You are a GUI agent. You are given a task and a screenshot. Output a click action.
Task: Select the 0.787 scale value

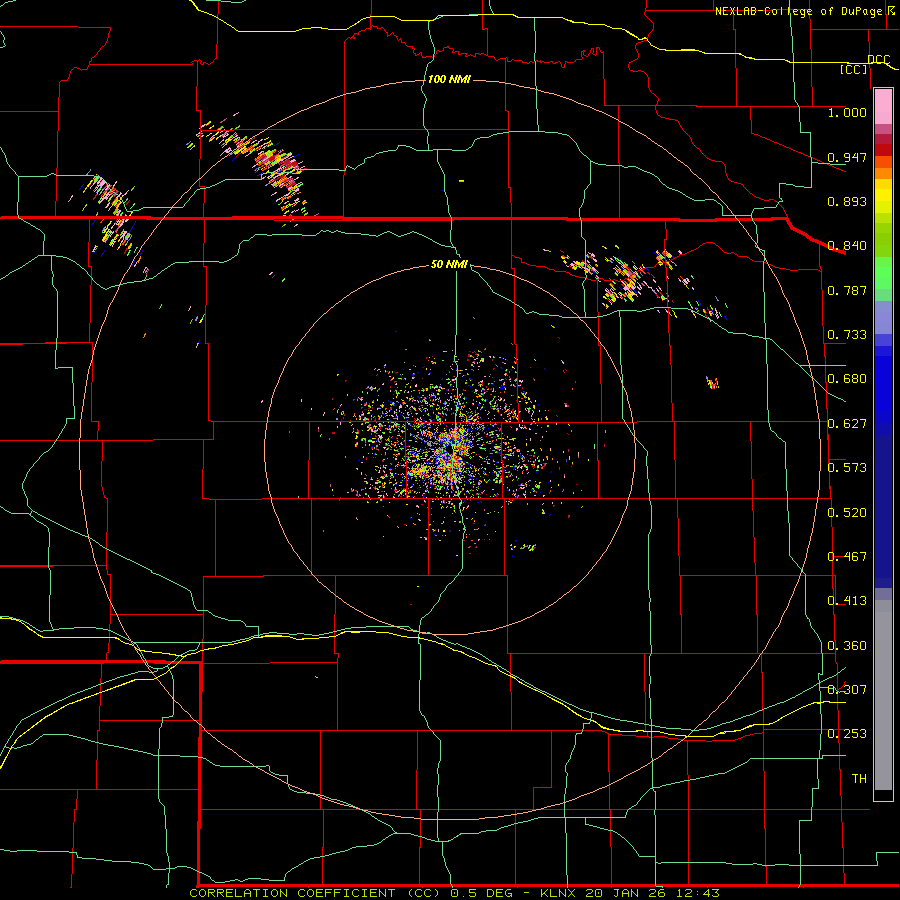point(847,290)
